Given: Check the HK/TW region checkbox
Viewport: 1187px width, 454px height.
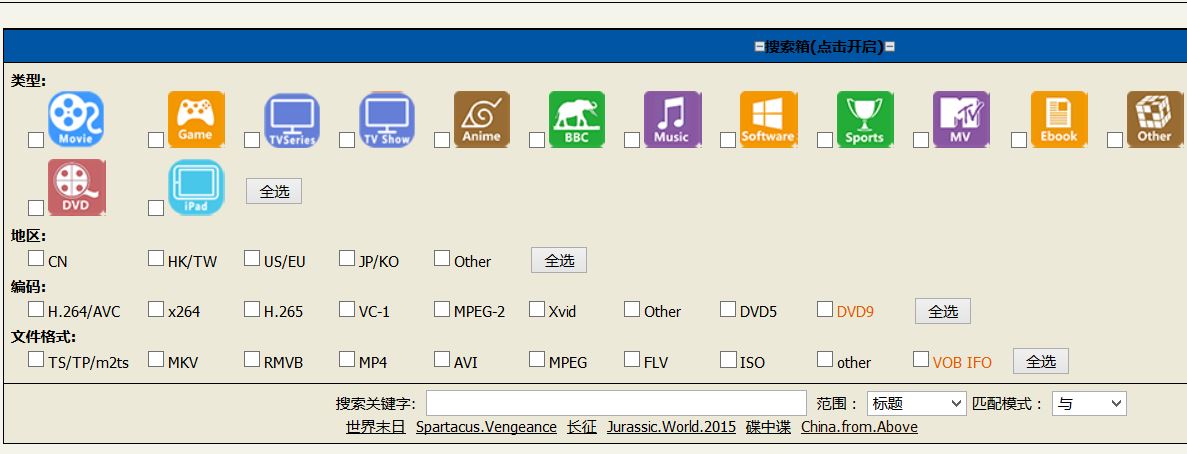Looking at the screenshot, I should point(156,258).
